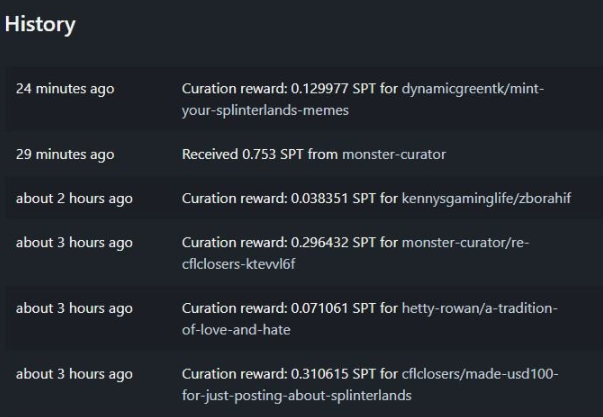
Task: Click the '29 minutes ago' timestamp
Action: (65, 154)
